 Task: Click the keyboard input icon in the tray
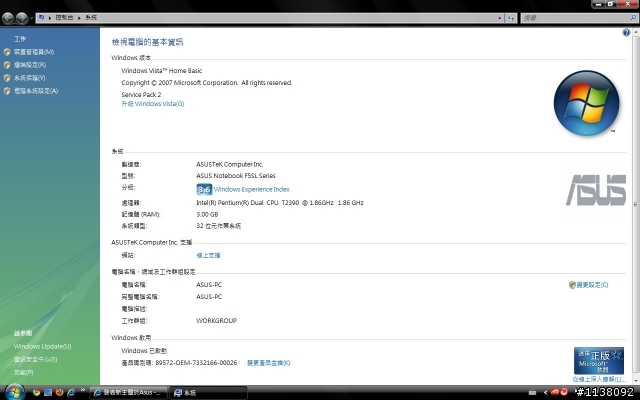[x=532, y=392]
